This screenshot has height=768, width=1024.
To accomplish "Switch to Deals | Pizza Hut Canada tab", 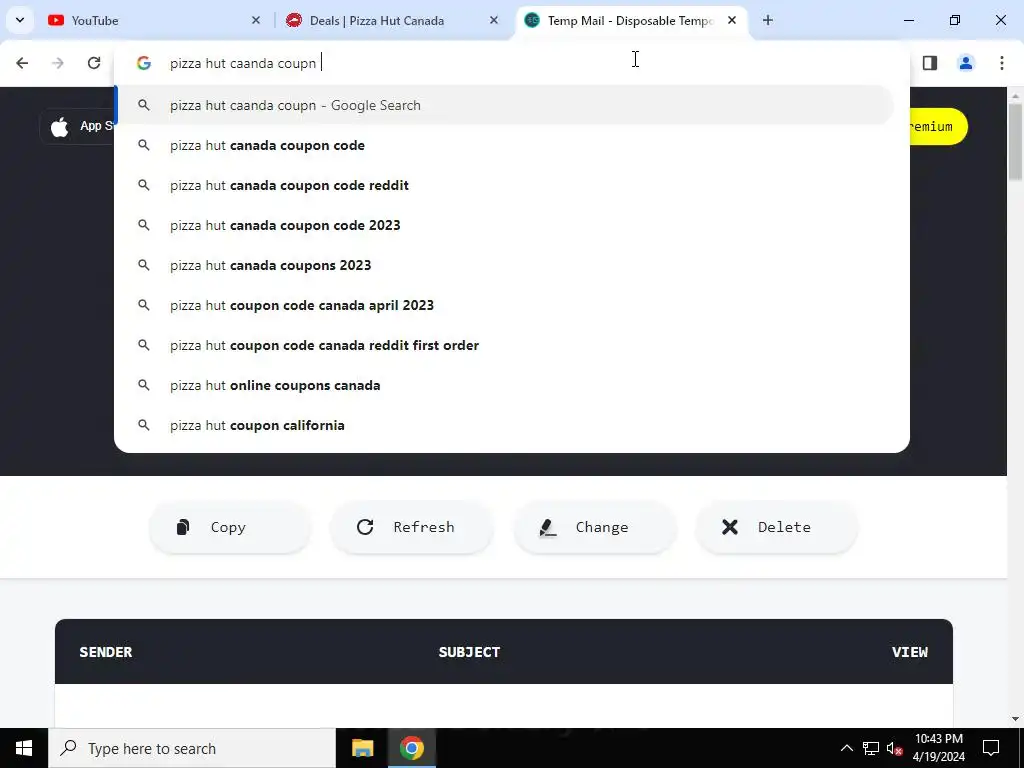I will click(392, 20).
